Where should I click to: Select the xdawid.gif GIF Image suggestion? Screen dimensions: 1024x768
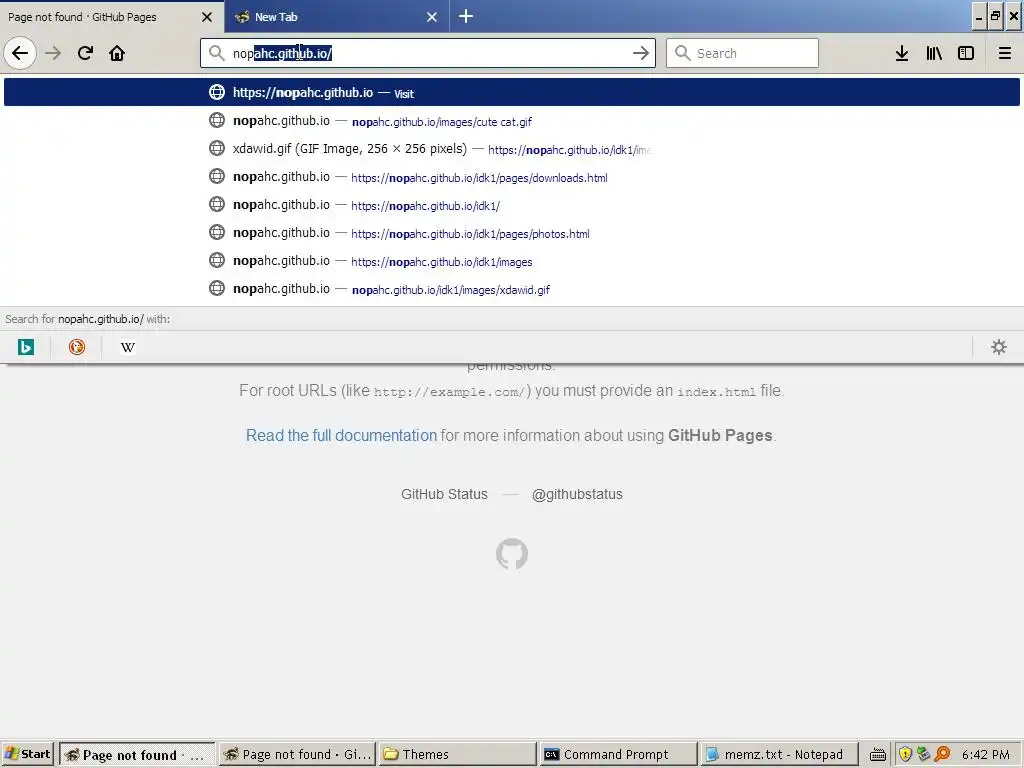[512, 149]
